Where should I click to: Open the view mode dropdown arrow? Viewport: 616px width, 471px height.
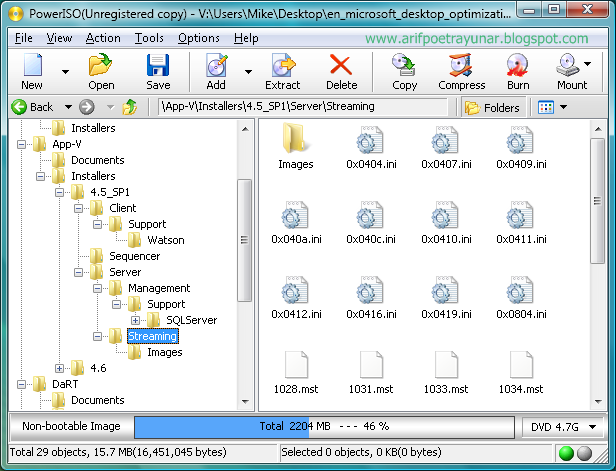[563, 107]
